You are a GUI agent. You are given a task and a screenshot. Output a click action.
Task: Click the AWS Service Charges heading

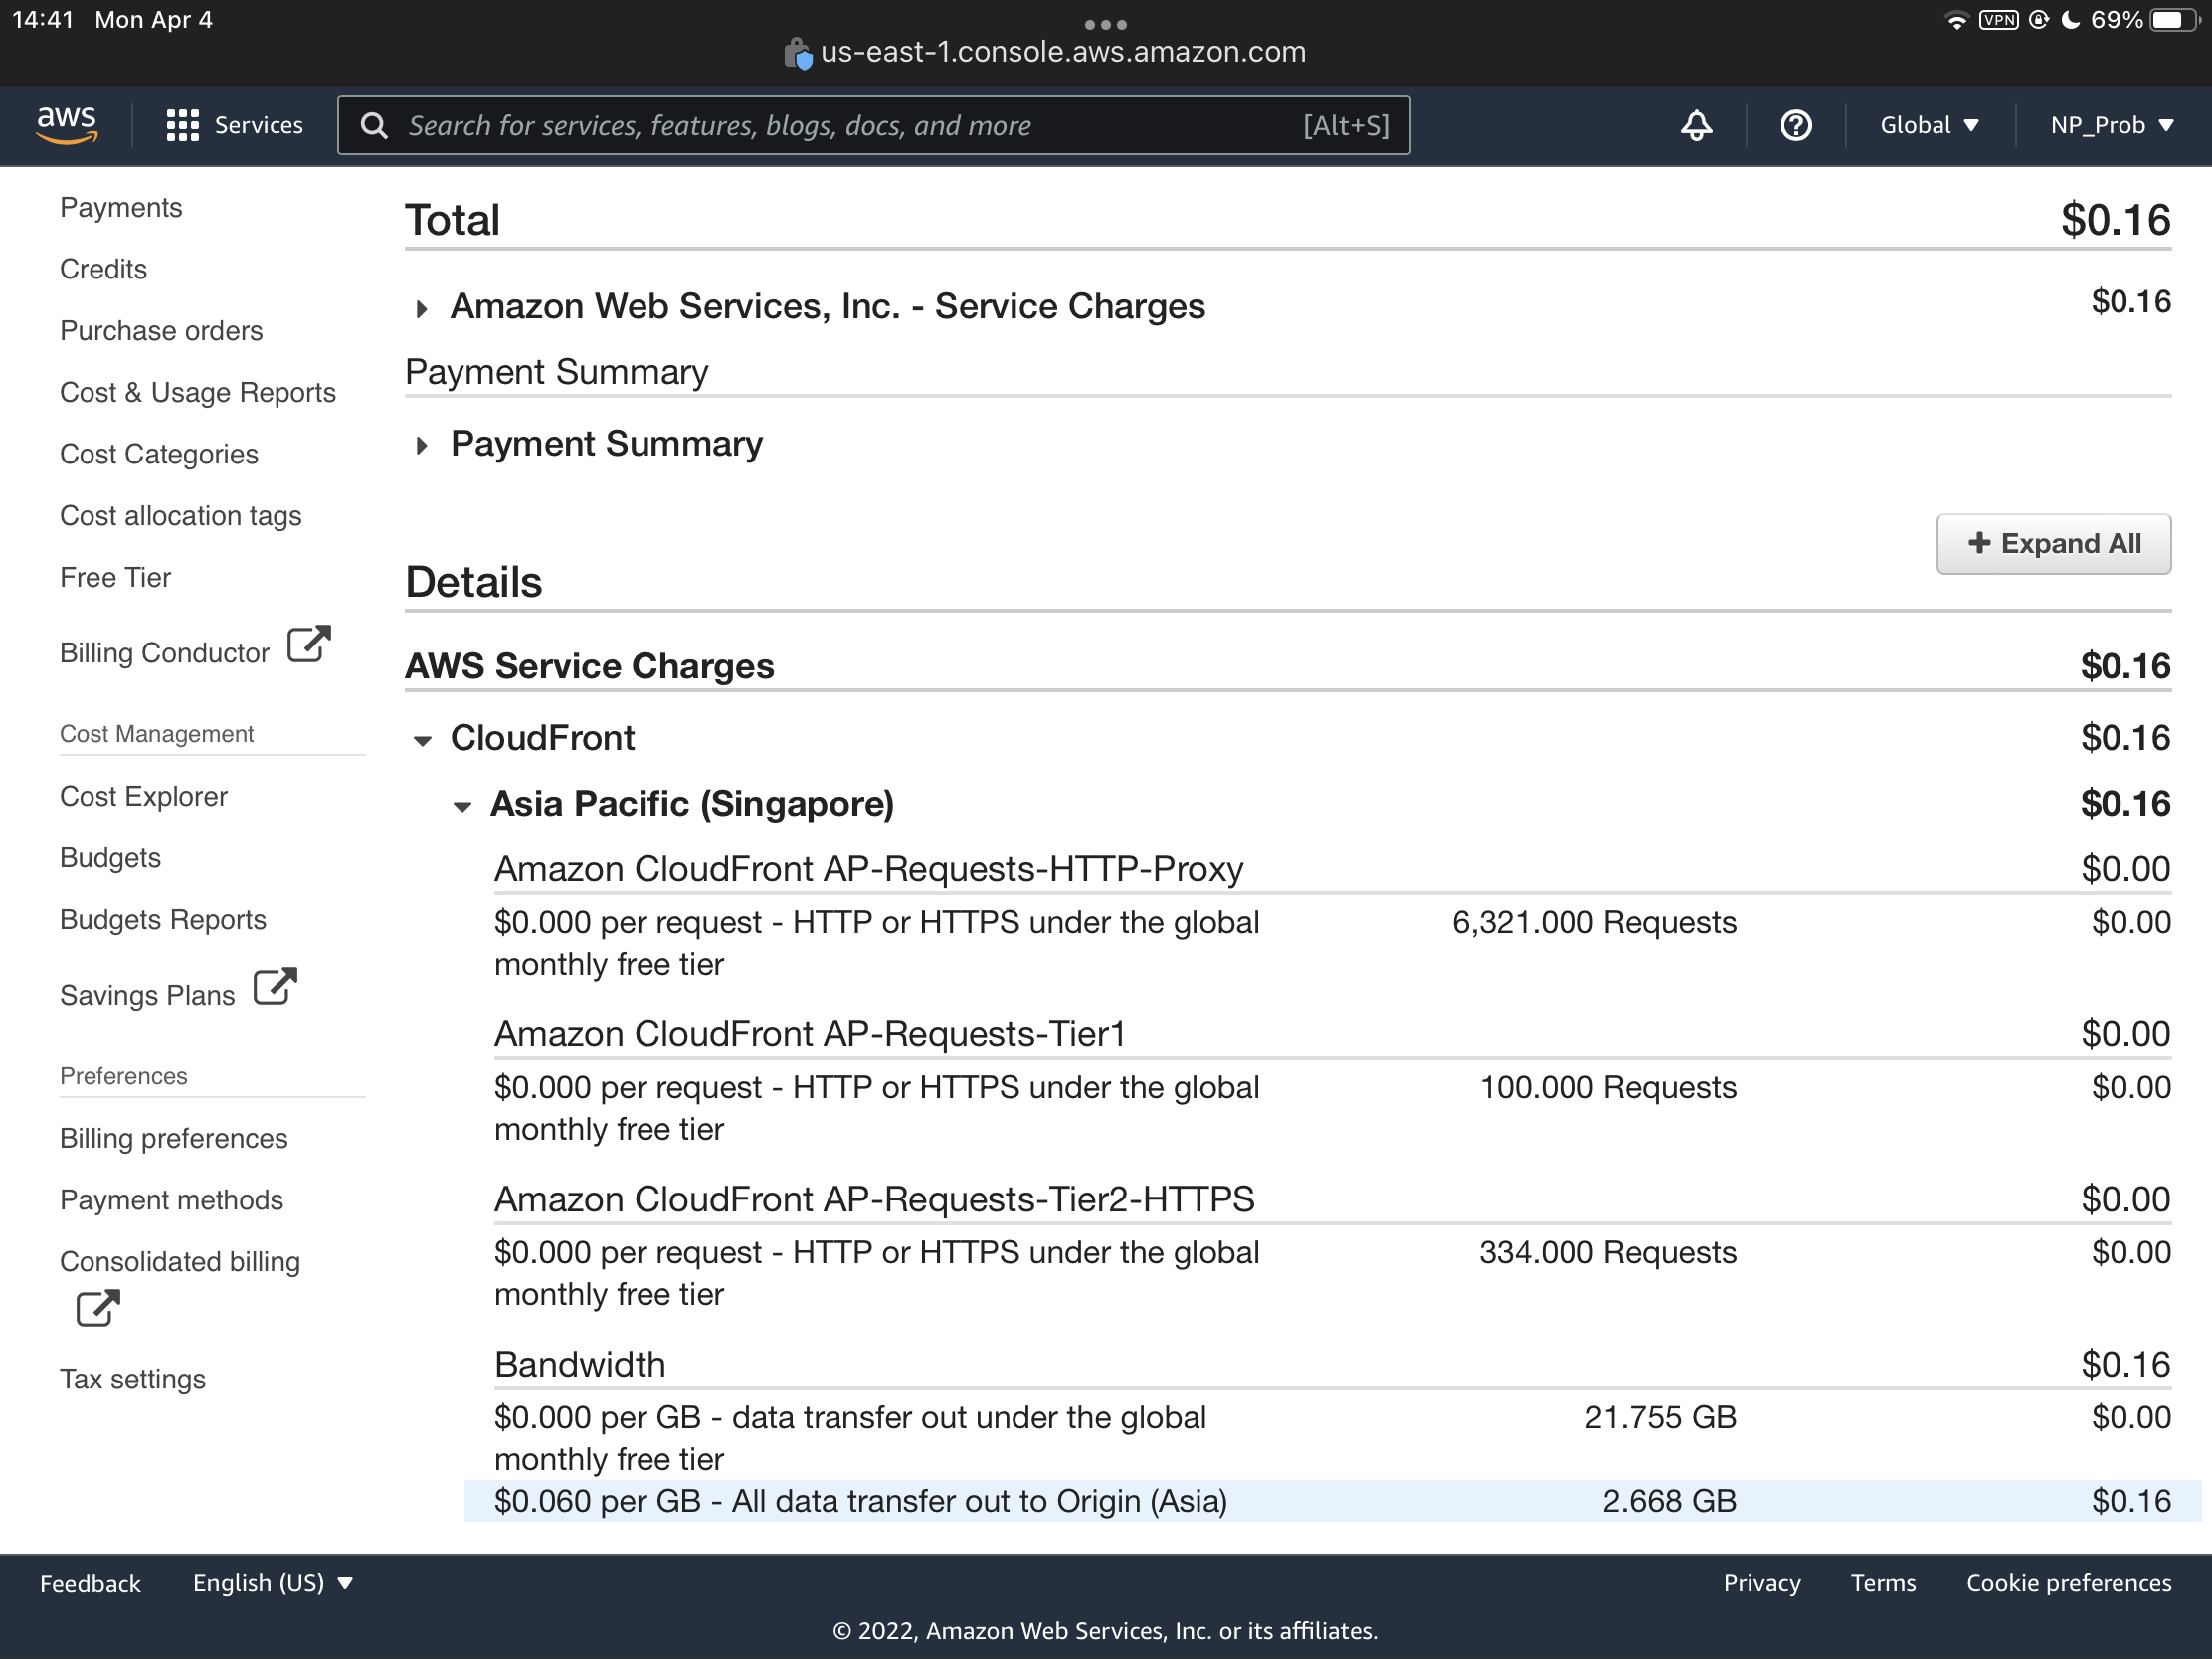(x=590, y=666)
